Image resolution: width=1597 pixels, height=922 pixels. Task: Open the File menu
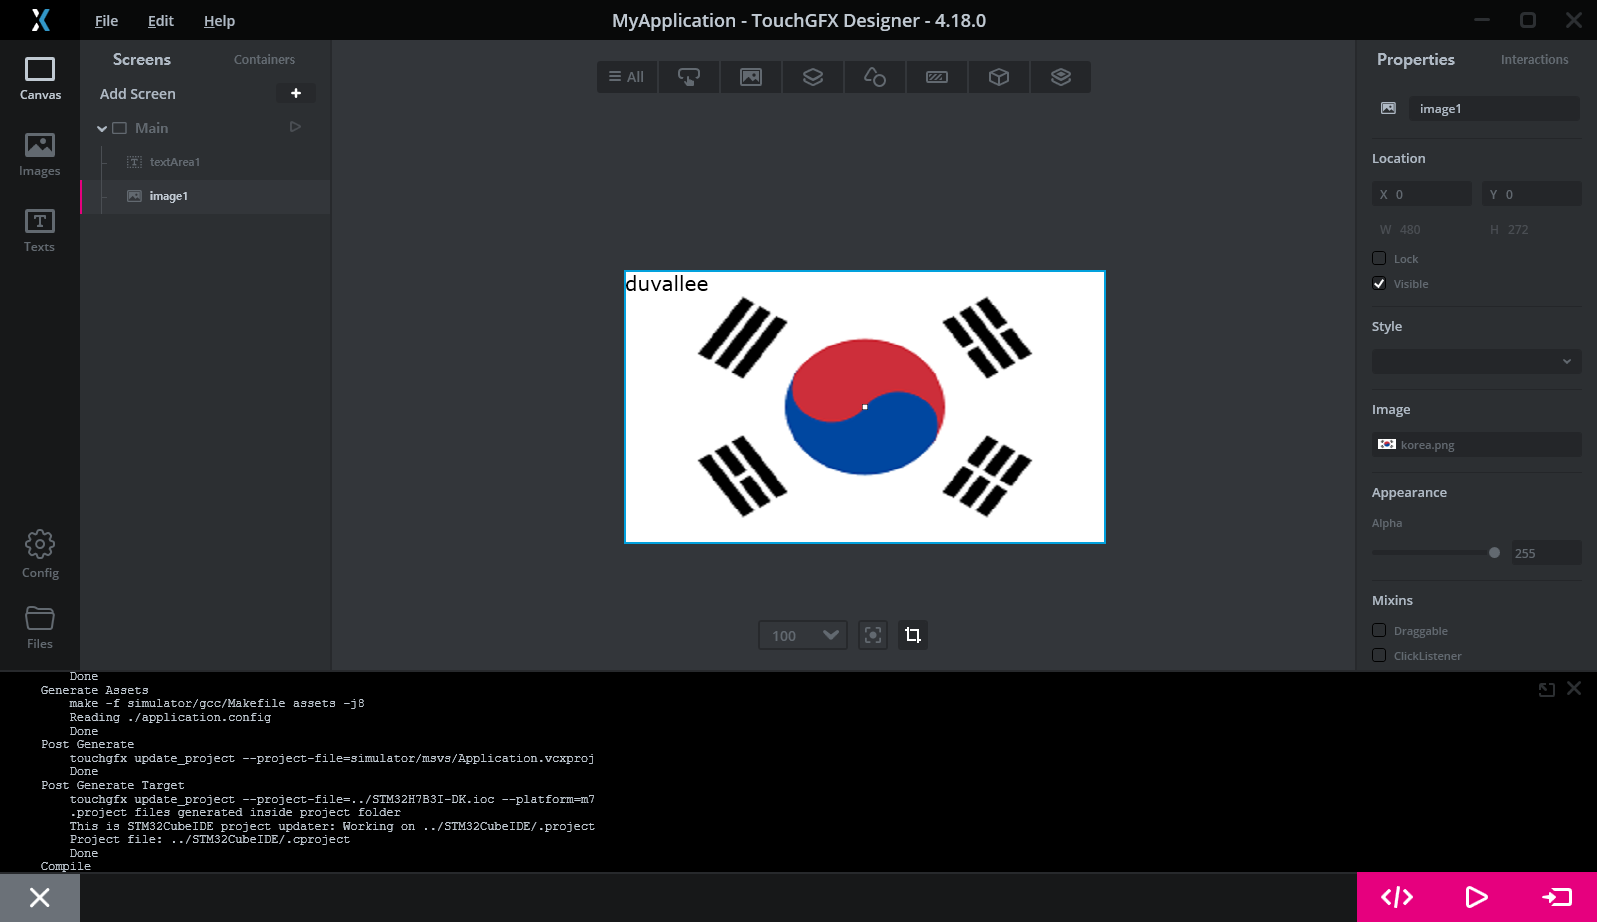click(106, 21)
